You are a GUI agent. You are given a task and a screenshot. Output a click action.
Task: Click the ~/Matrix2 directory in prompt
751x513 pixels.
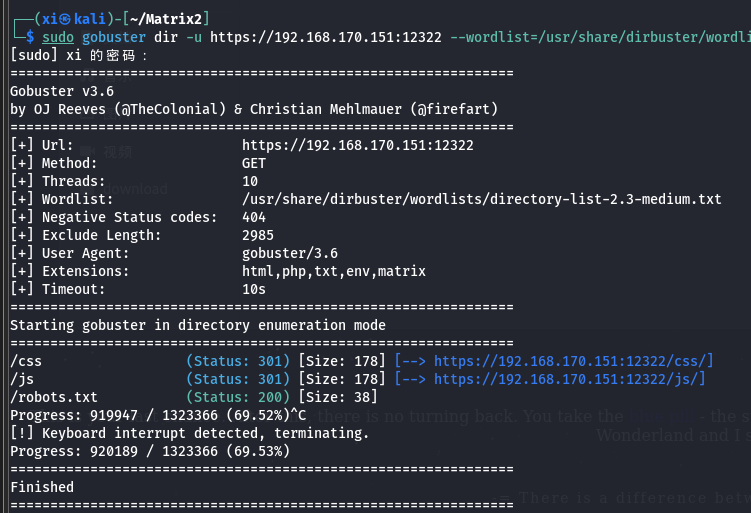click(166, 19)
